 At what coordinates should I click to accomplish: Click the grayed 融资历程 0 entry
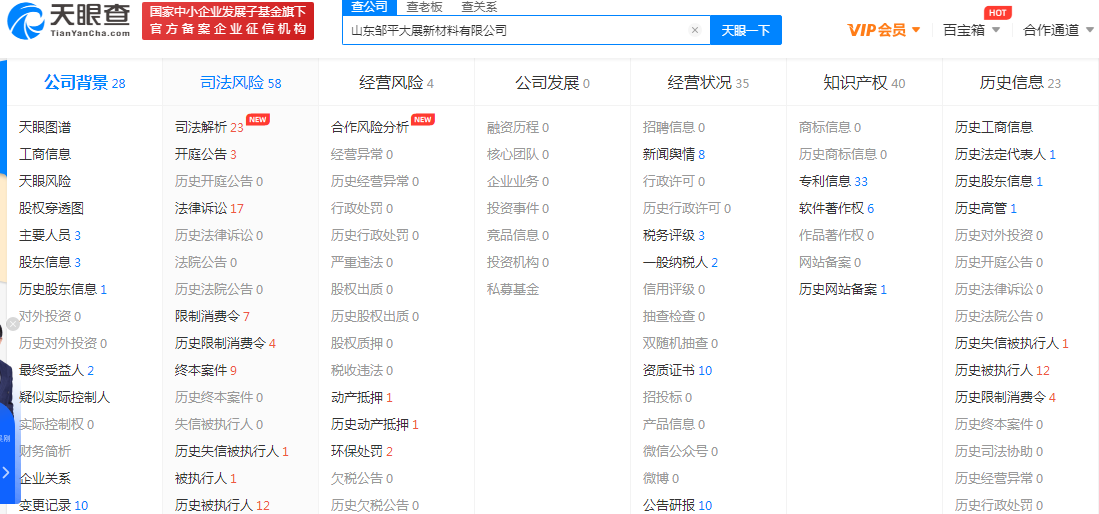518,128
